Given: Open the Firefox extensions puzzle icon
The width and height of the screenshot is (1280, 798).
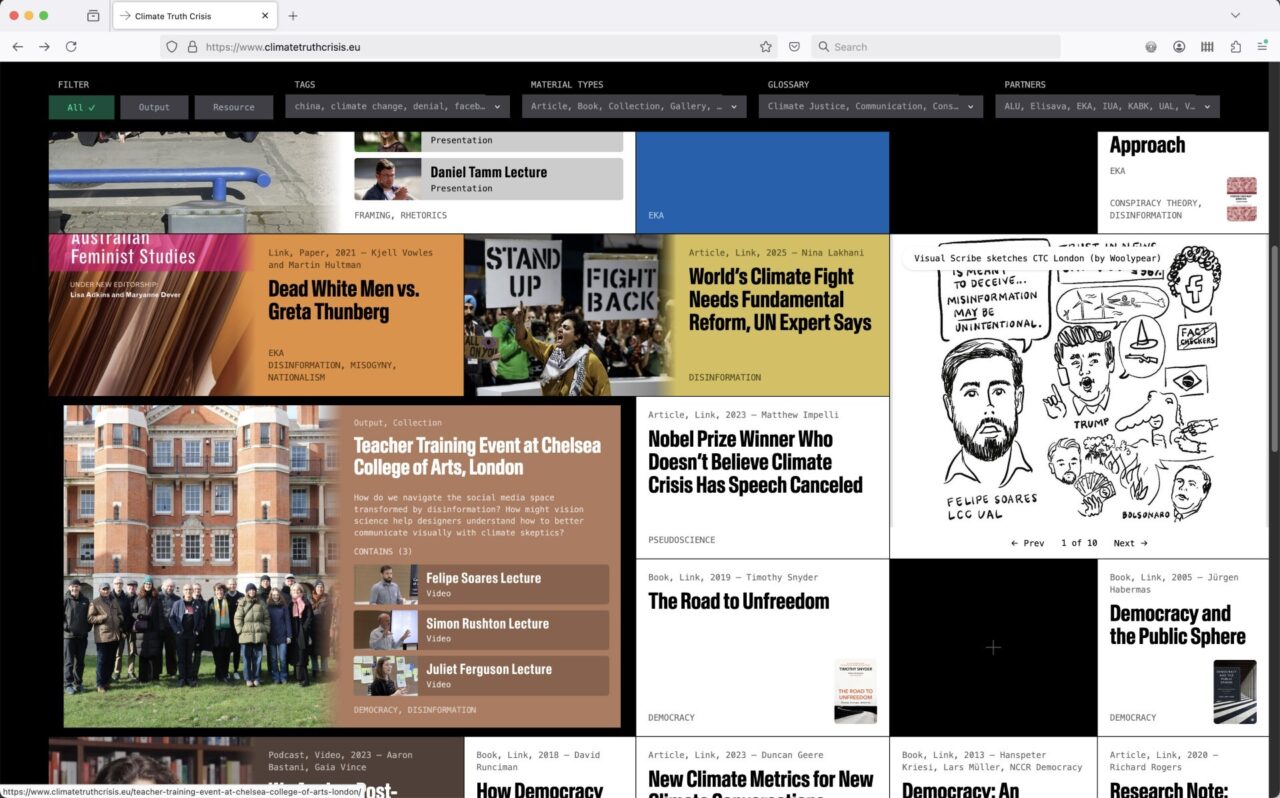Looking at the screenshot, I should coord(1236,47).
